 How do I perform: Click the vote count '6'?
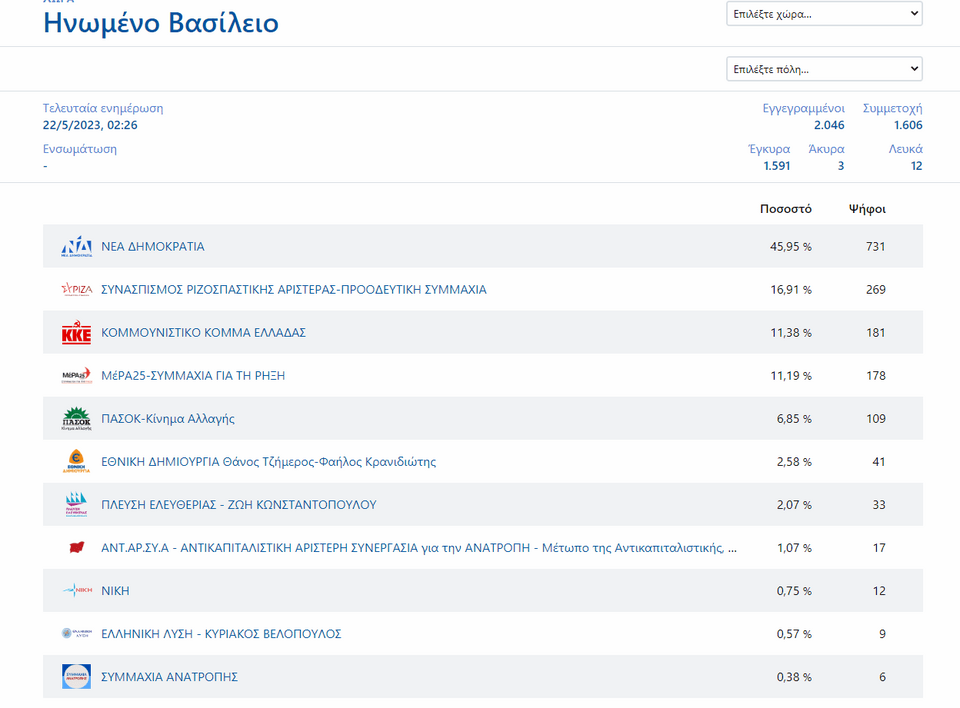(882, 677)
